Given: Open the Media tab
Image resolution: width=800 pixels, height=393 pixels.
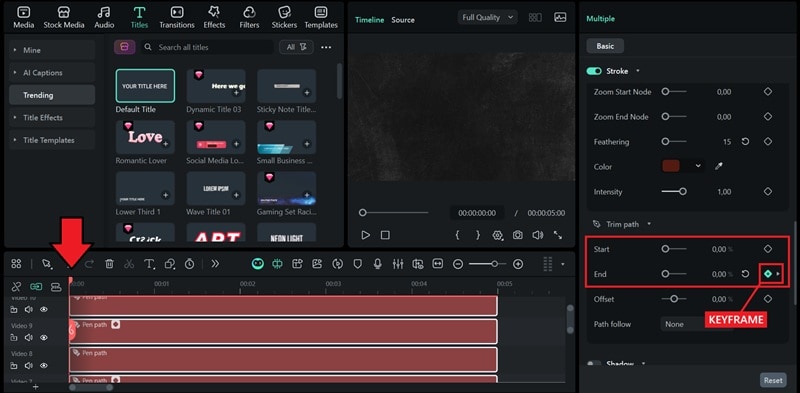Looking at the screenshot, I should click(23, 17).
